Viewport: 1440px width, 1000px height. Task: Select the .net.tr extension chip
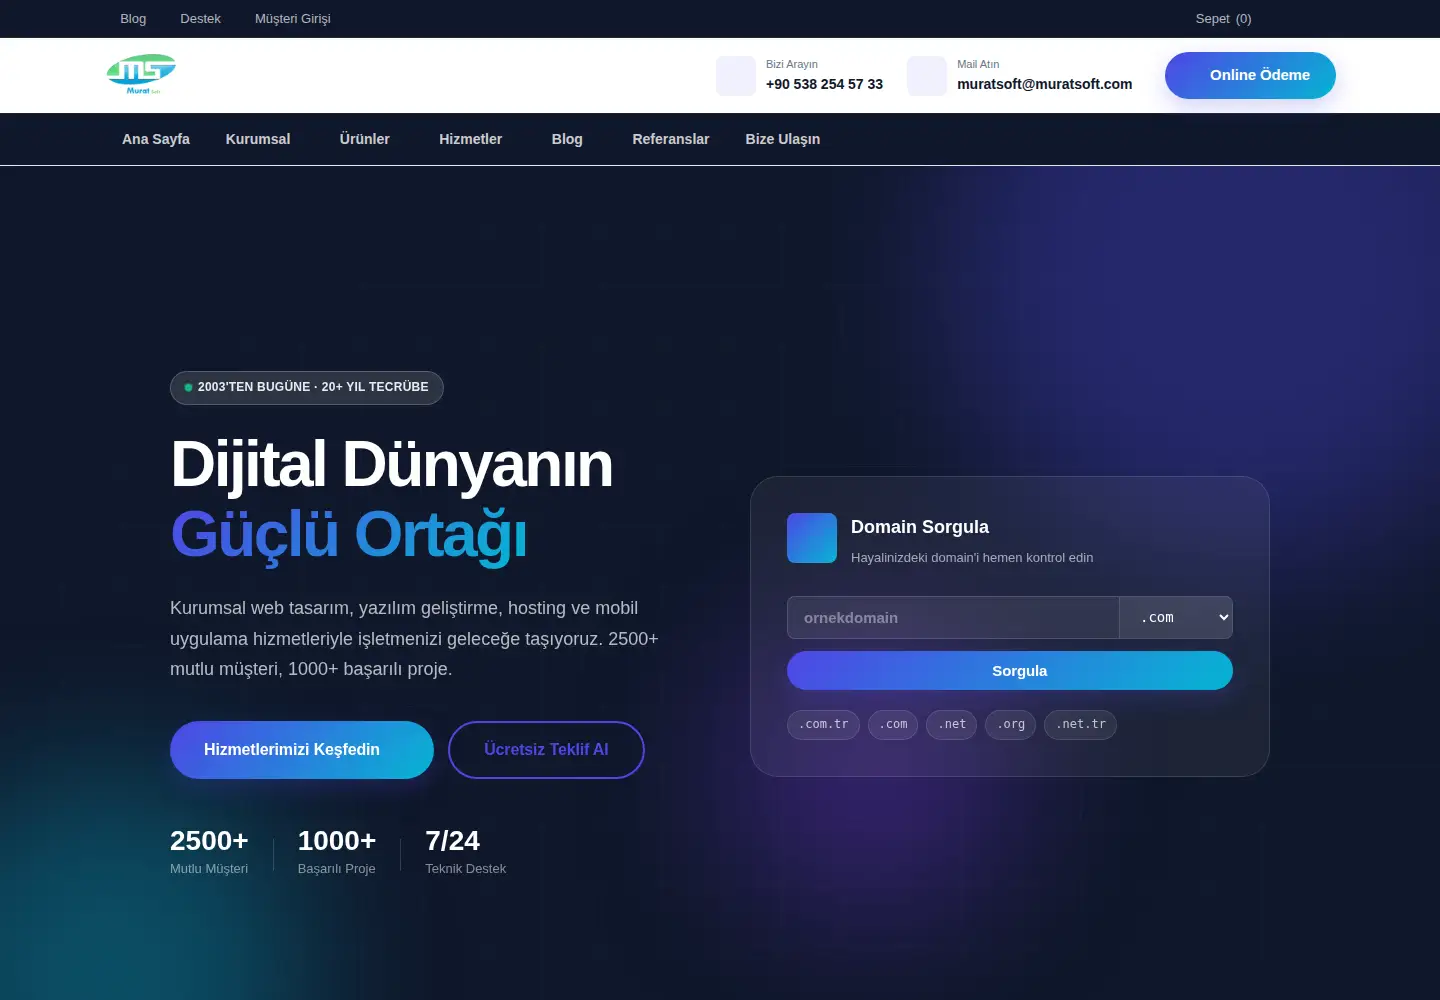[x=1081, y=724]
